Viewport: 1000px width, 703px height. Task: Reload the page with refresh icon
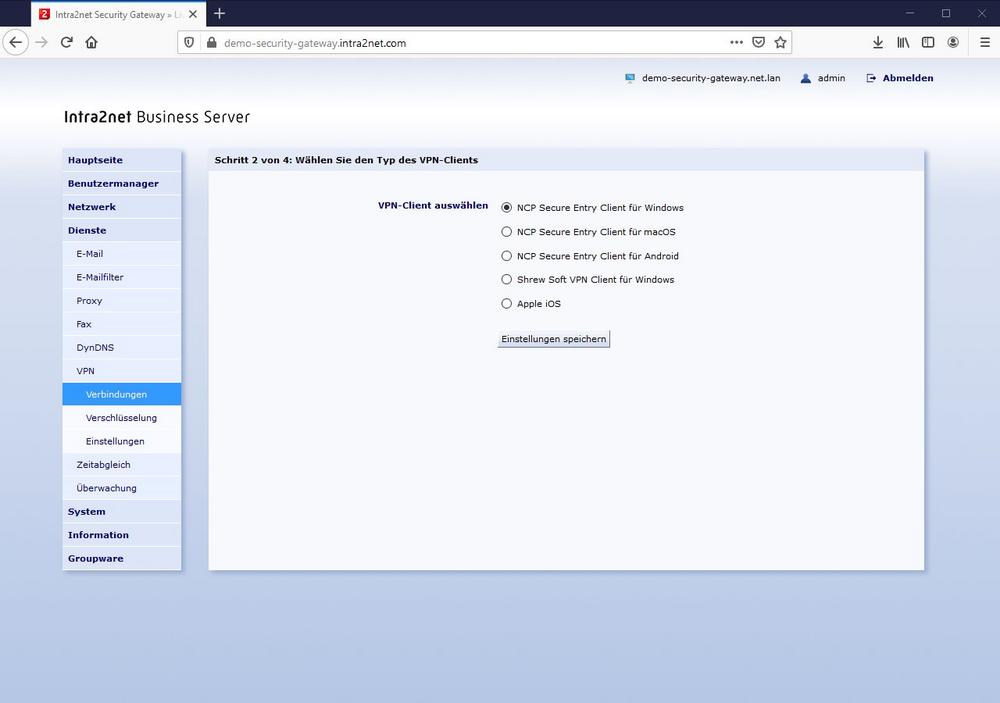click(x=66, y=43)
